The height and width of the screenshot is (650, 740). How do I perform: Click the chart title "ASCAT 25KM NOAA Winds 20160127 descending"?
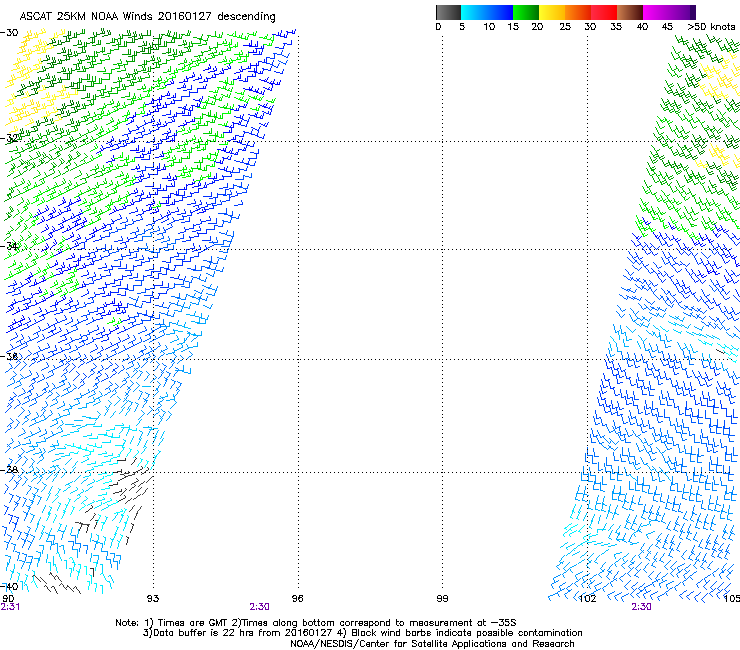147,17
